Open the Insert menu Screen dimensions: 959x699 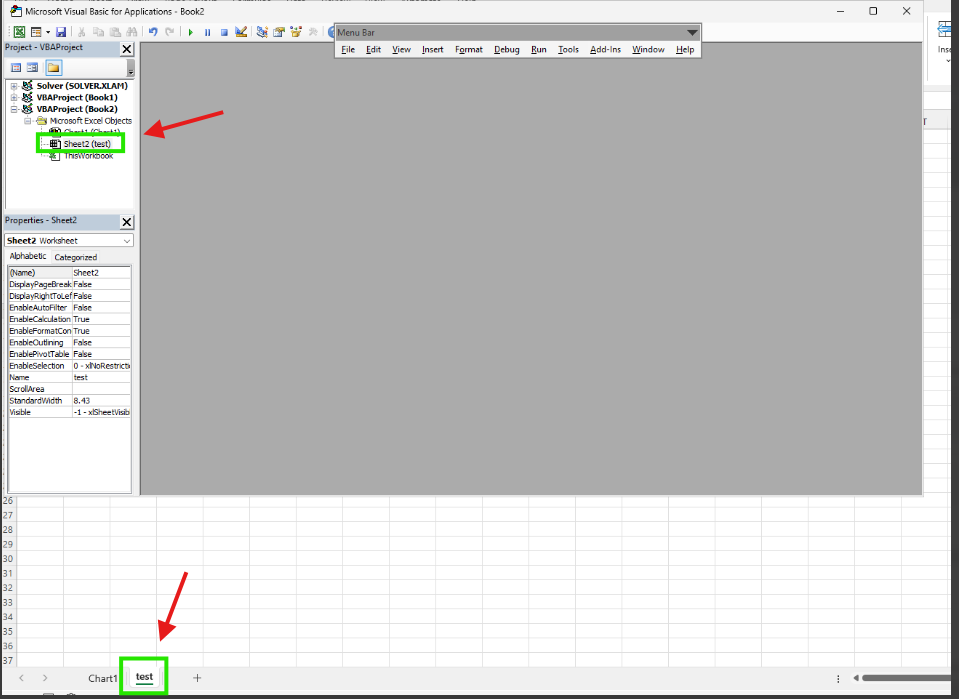point(432,50)
